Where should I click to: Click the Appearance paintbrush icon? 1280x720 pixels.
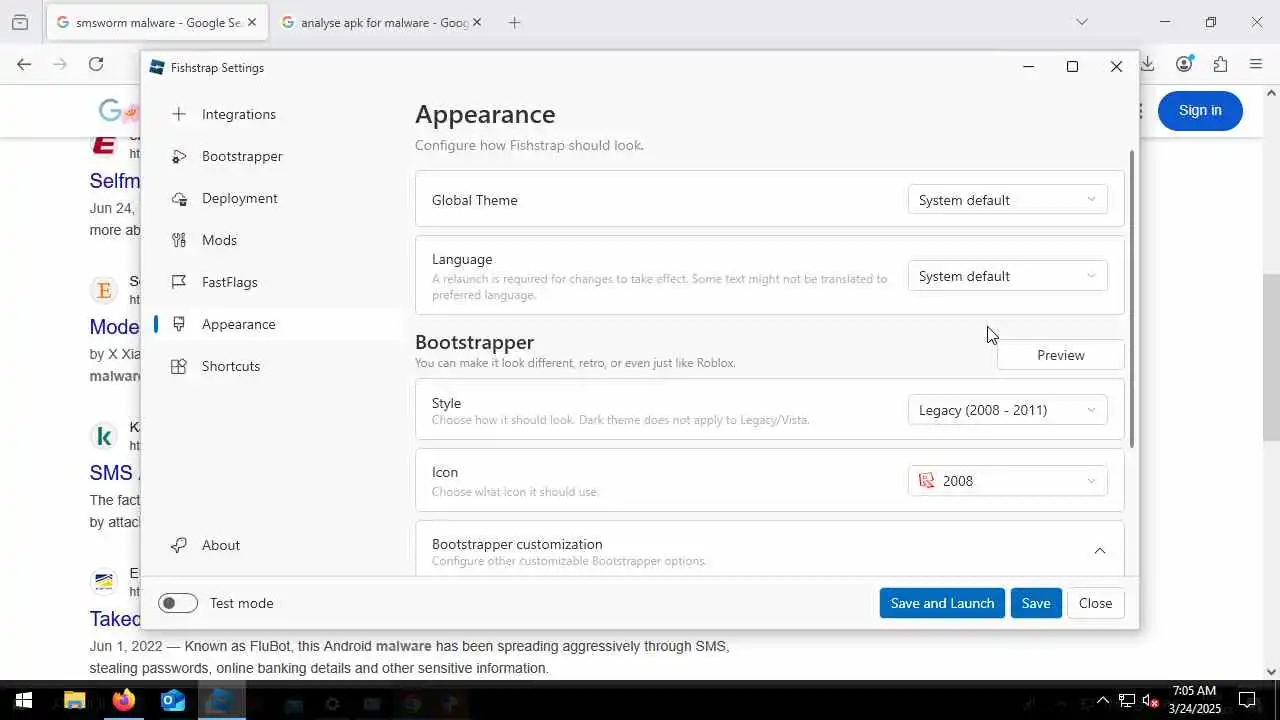click(179, 324)
